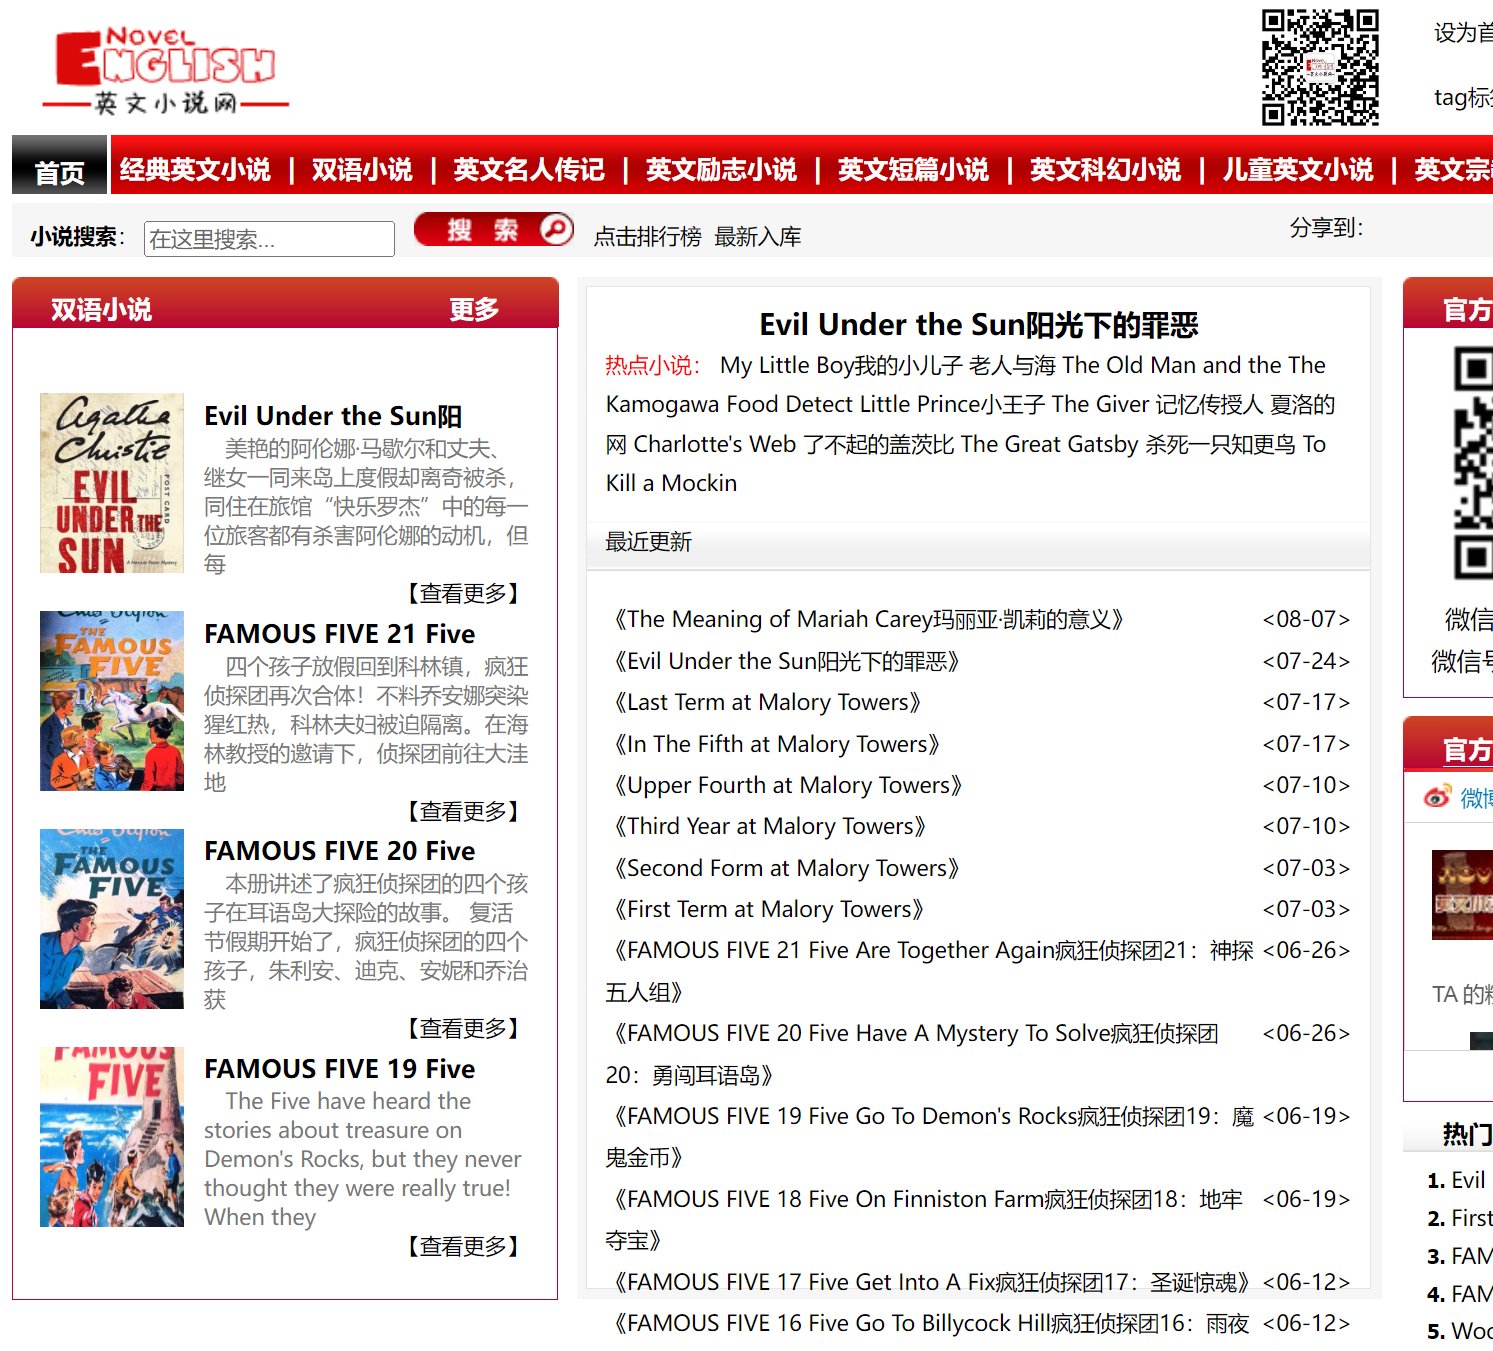Open FAMOUS FIVE 19 Five Go To Demon's Rocks
The height and width of the screenshot is (1351, 1493).
[x=930, y=1137]
